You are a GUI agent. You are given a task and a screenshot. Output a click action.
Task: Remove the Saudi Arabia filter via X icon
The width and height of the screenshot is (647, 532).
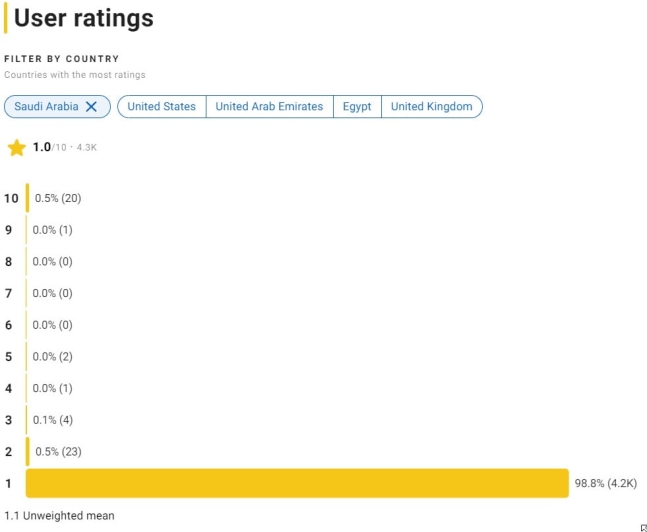(92, 107)
